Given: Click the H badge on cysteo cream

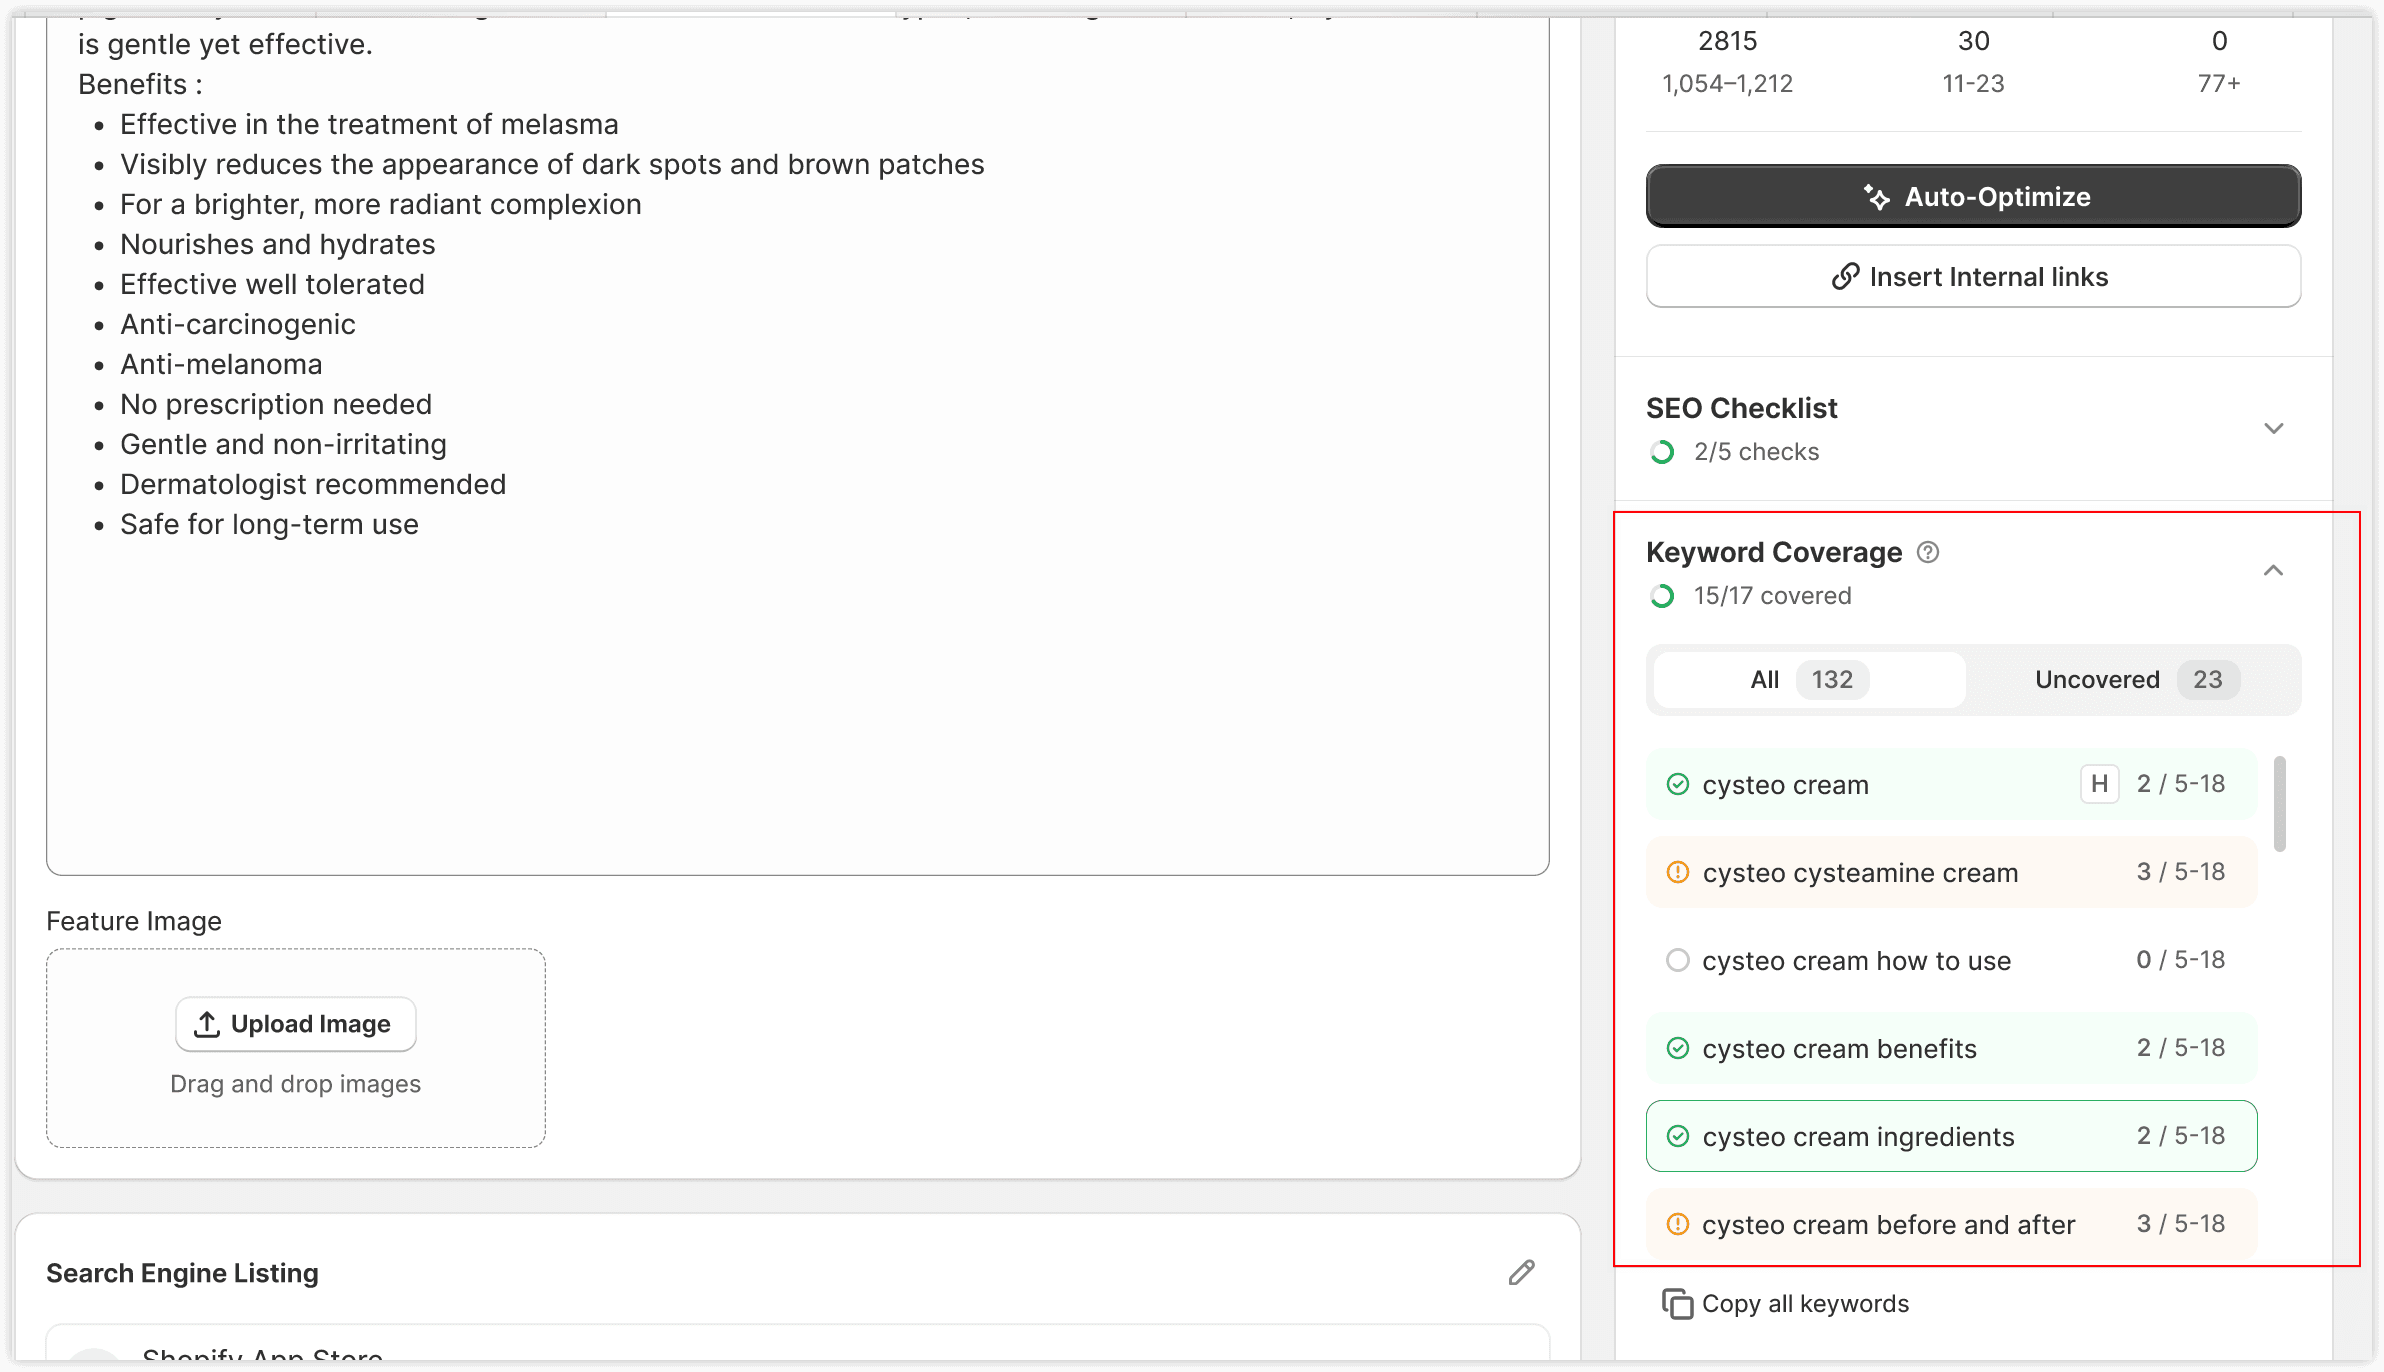Looking at the screenshot, I should coord(2099,784).
